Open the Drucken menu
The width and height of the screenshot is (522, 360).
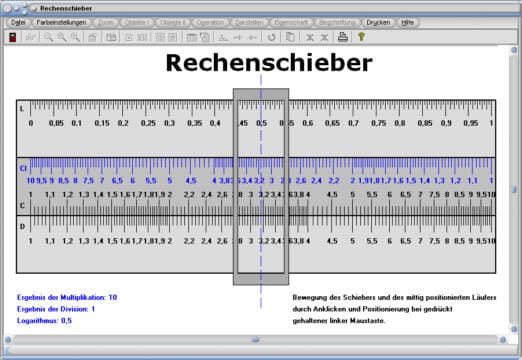click(x=378, y=22)
